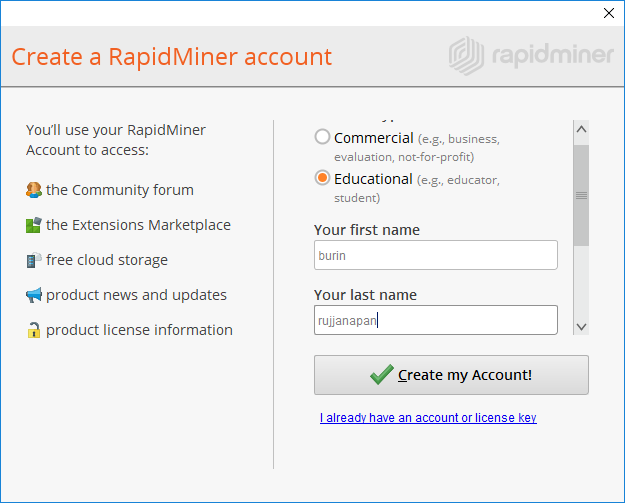Click the form's vertical scrollbar thumb
Viewport: 625px width, 503px height.
tap(581, 195)
